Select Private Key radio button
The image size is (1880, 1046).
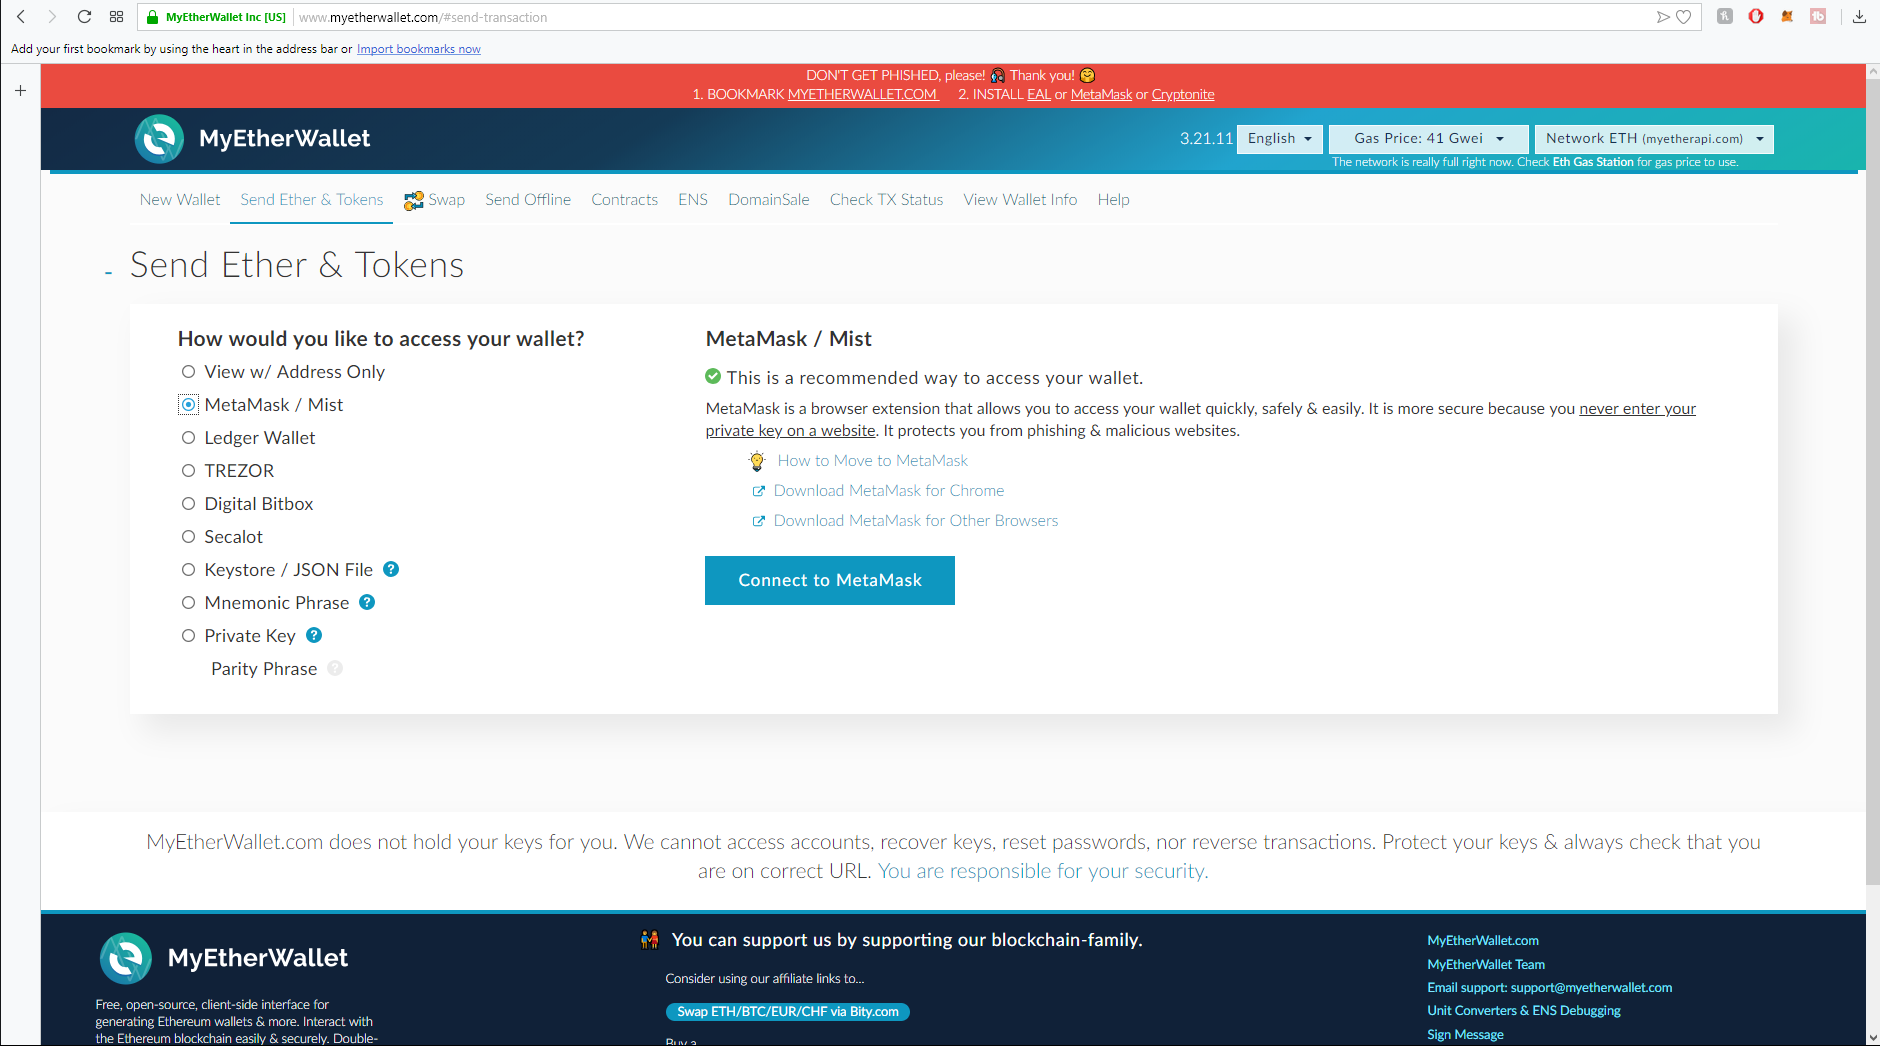point(188,636)
